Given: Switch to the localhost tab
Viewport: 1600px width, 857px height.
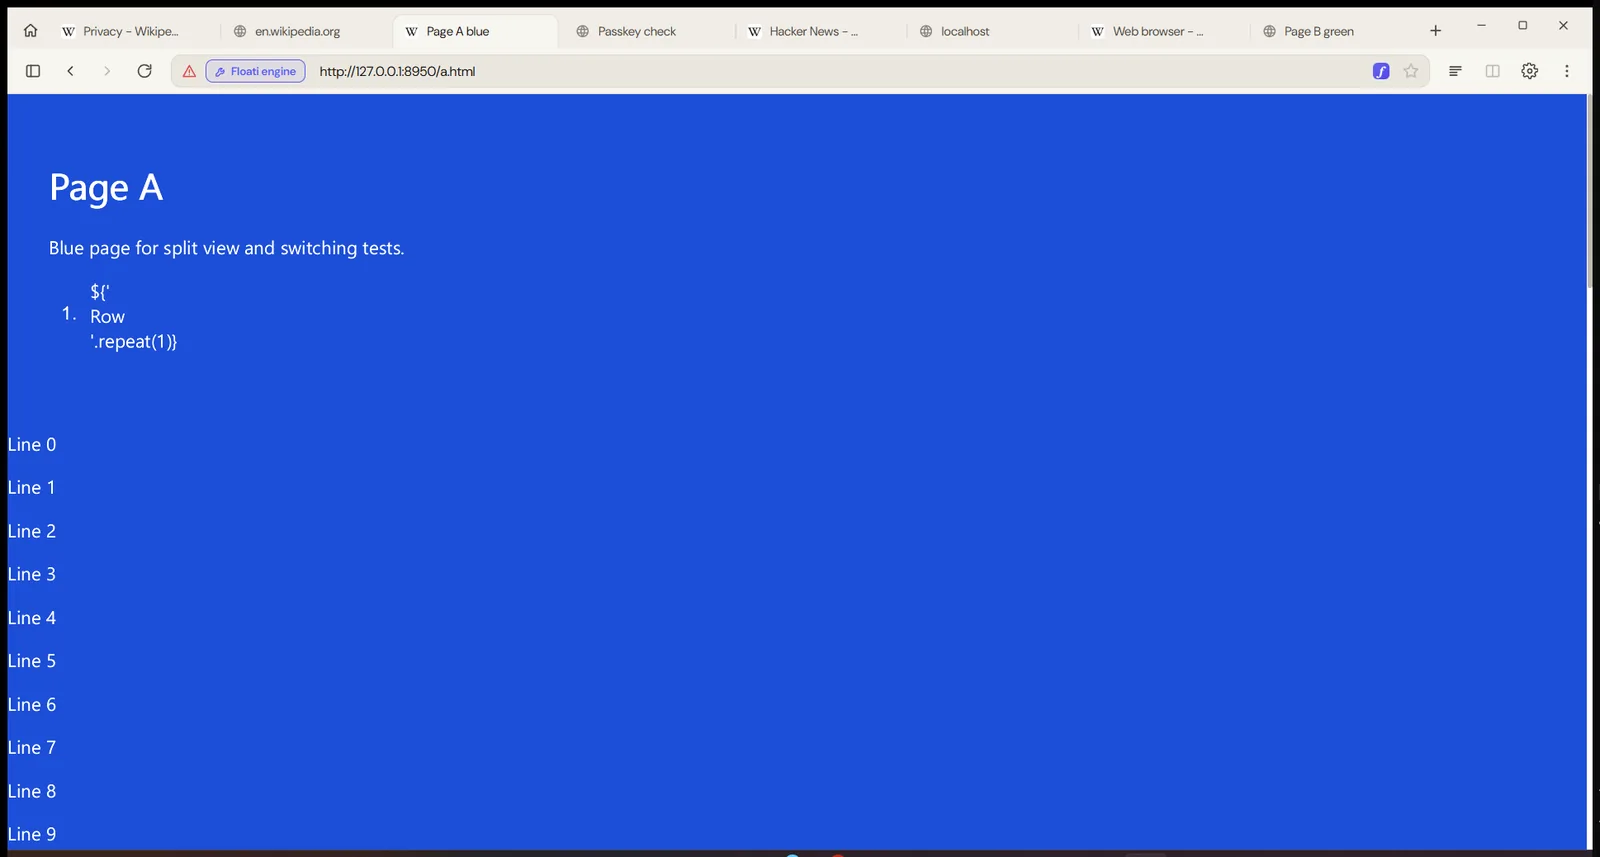Looking at the screenshot, I should point(990,31).
